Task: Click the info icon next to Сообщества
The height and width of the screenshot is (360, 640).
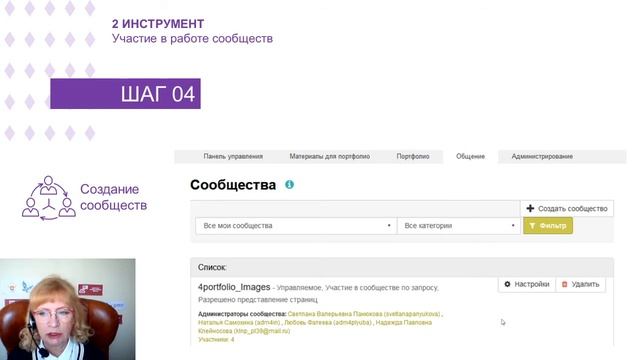Action: pos(289,184)
